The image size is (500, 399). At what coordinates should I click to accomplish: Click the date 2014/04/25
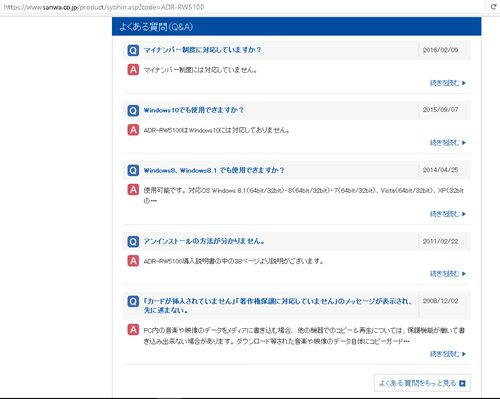(x=440, y=170)
